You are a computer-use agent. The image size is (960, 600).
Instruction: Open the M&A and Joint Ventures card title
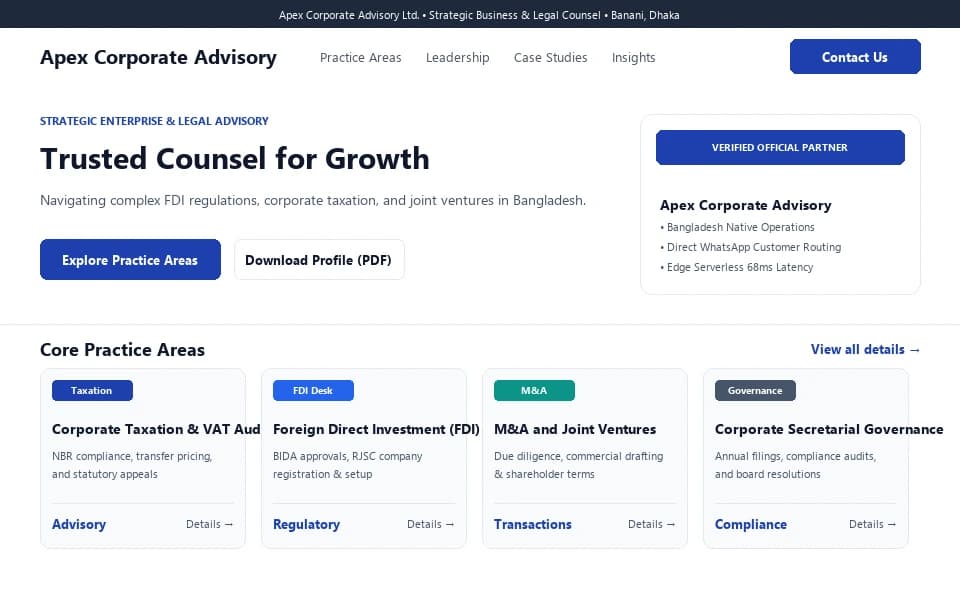(x=575, y=429)
